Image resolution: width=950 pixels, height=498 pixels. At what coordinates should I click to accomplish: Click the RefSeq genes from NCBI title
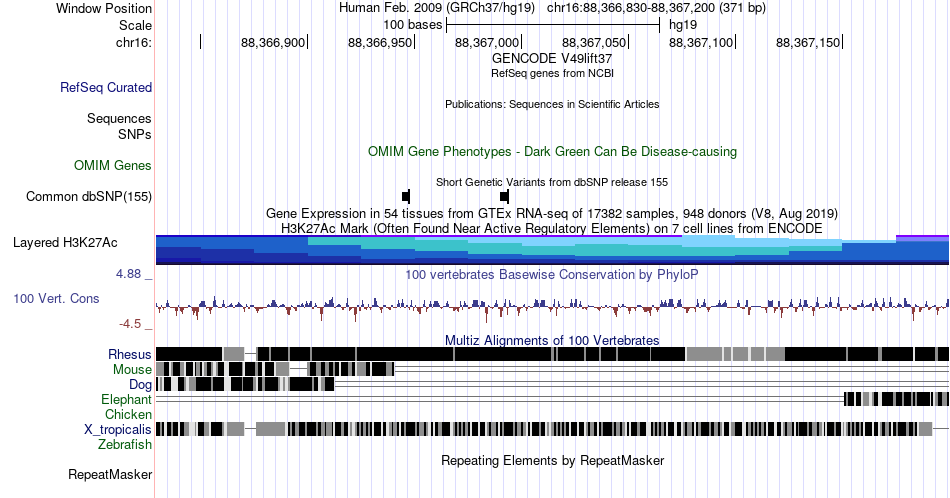click(552, 73)
